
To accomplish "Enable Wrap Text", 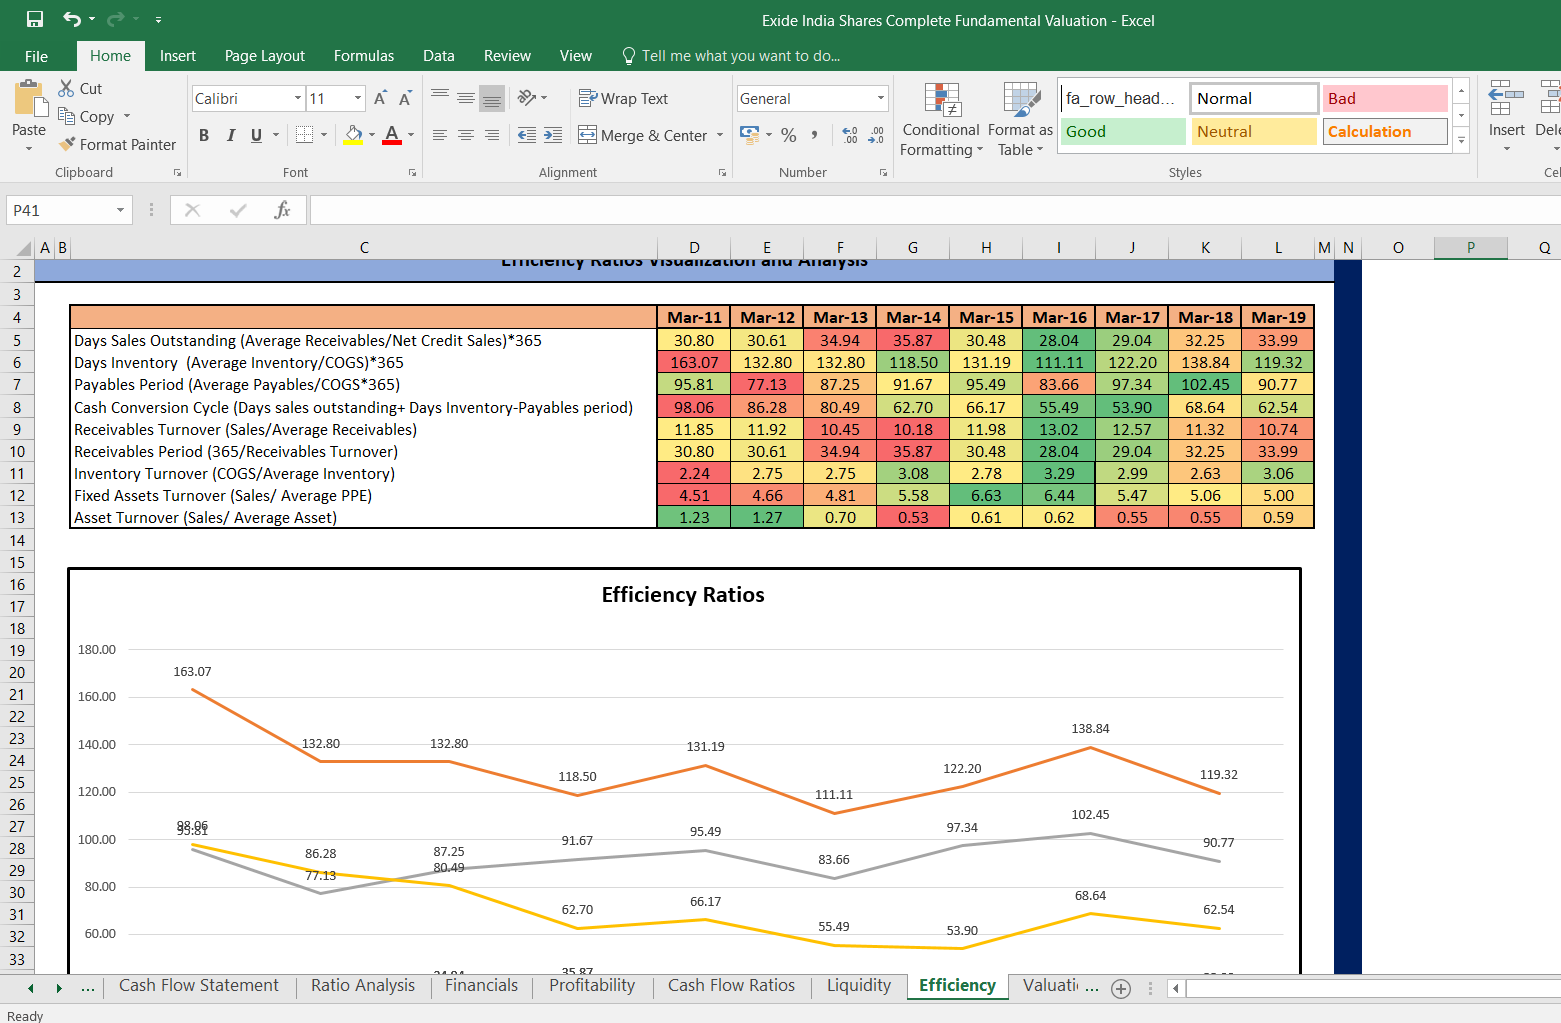I will [623, 98].
